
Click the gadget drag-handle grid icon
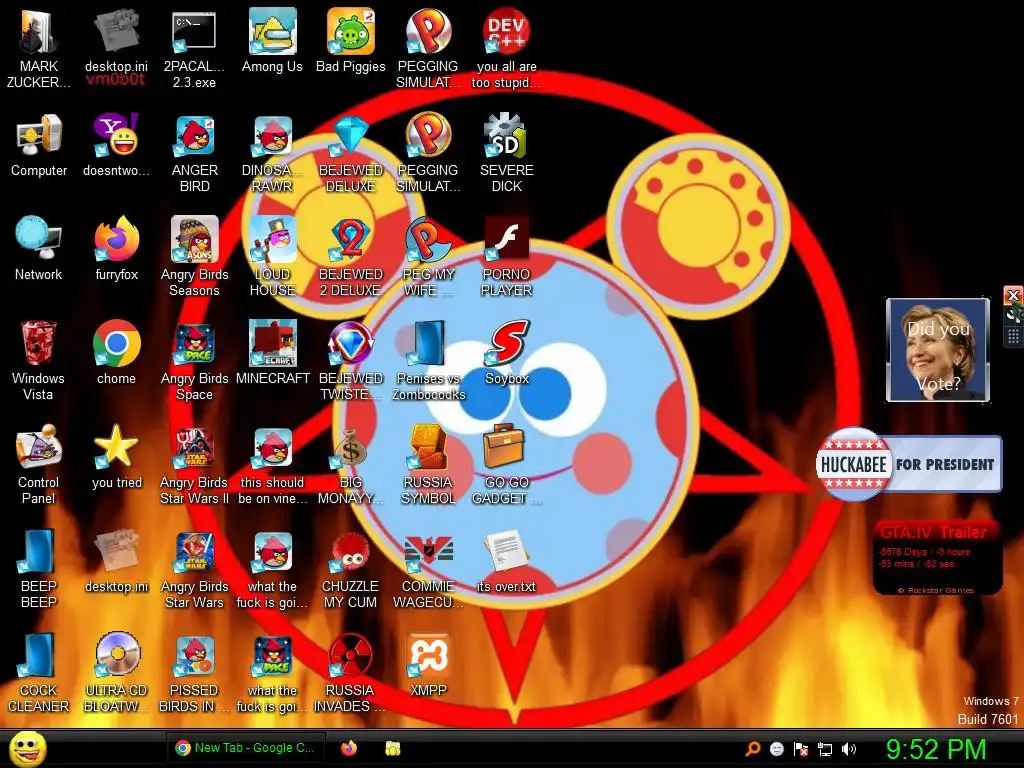pyautogui.click(x=1013, y=336)
